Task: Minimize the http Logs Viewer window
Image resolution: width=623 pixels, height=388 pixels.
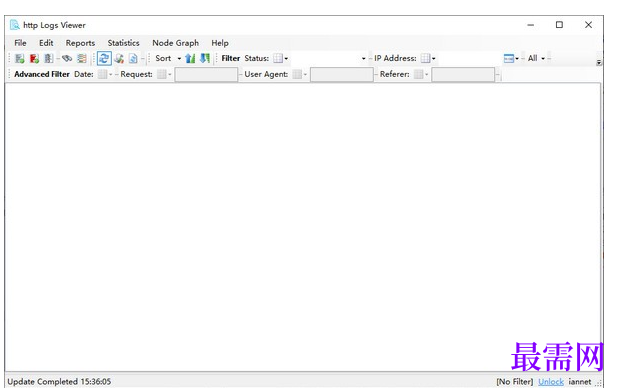Action: point(530,25)
